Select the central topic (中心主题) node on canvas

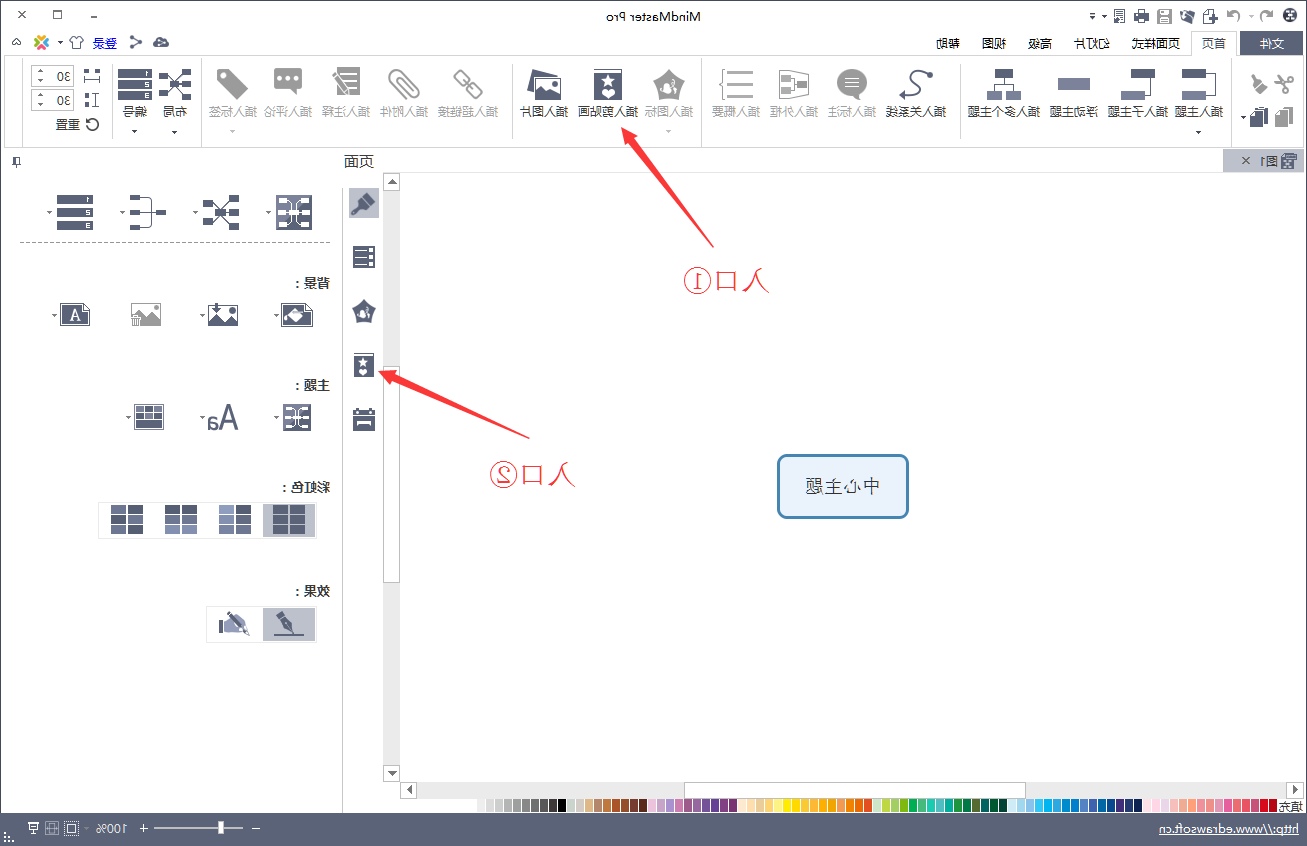click(x=843, y=486)
